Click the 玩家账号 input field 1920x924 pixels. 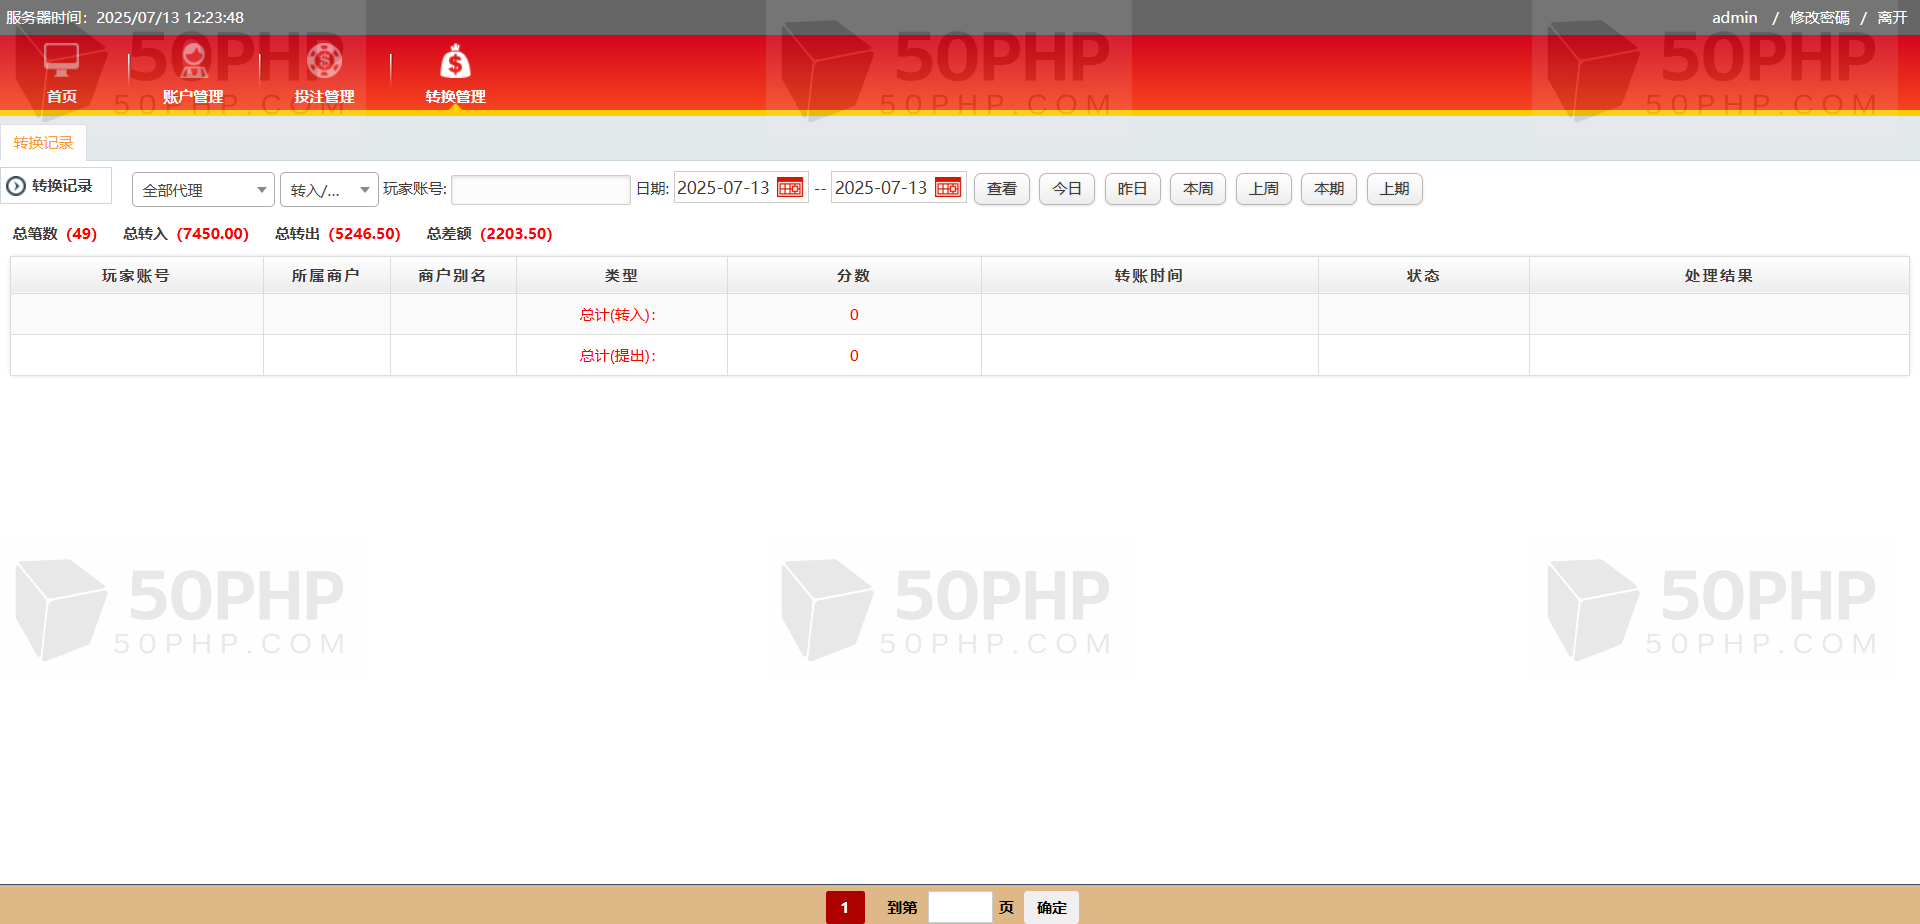click(540, 190)
